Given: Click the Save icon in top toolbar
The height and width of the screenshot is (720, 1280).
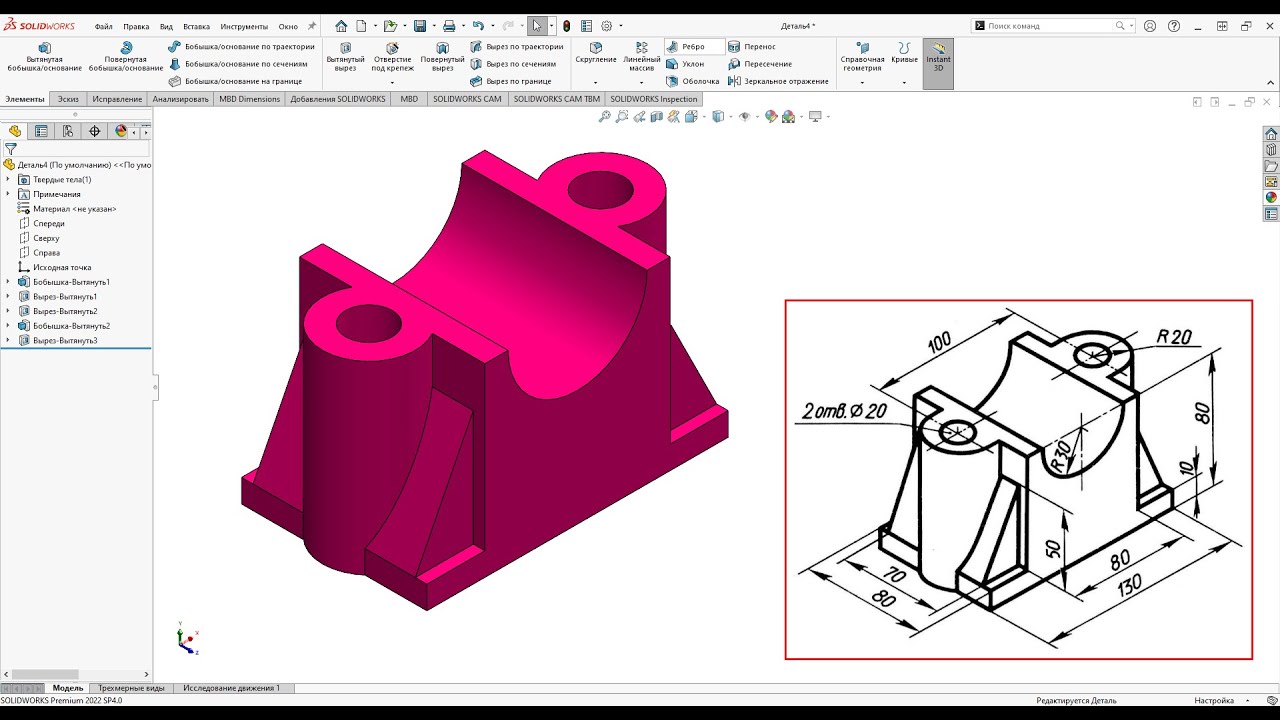Looking at the screenshot, I should coord(420,26).
